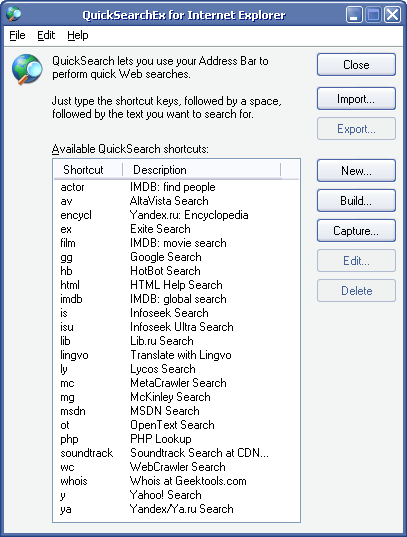Click the Capture... button
Screen dimensions: 407x537
tap(356, 231)
